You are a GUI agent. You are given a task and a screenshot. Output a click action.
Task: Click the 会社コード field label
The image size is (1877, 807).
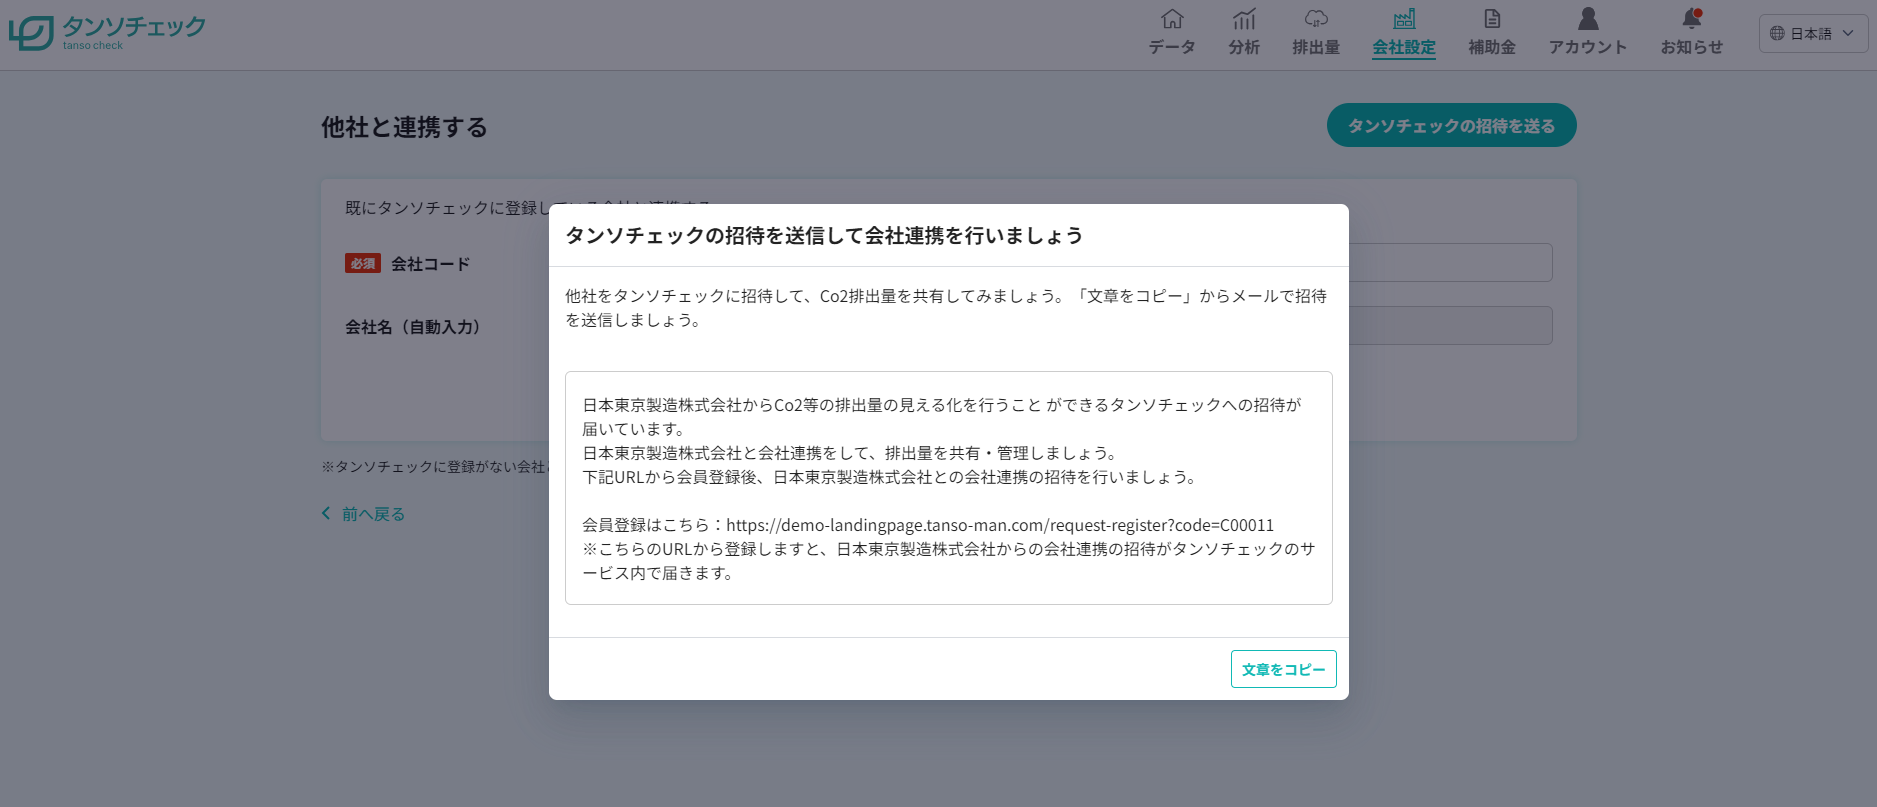click(x=430, y=264)
